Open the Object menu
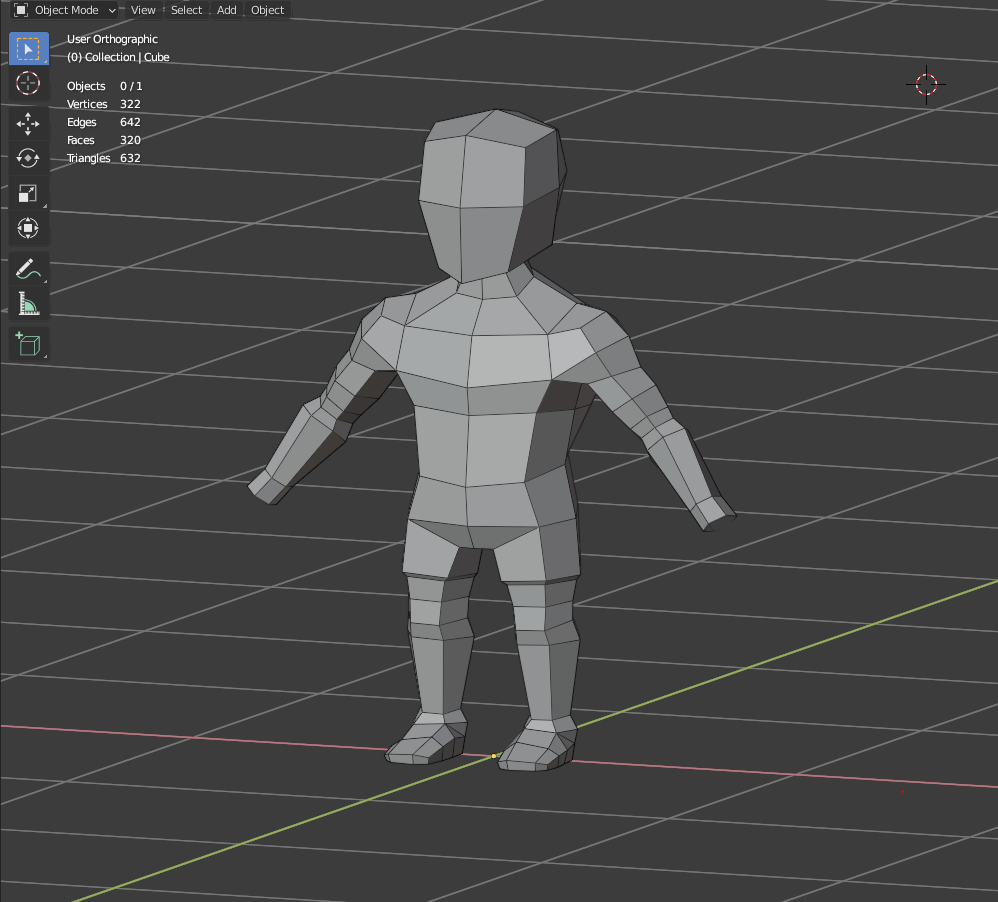 pos(267,10)
